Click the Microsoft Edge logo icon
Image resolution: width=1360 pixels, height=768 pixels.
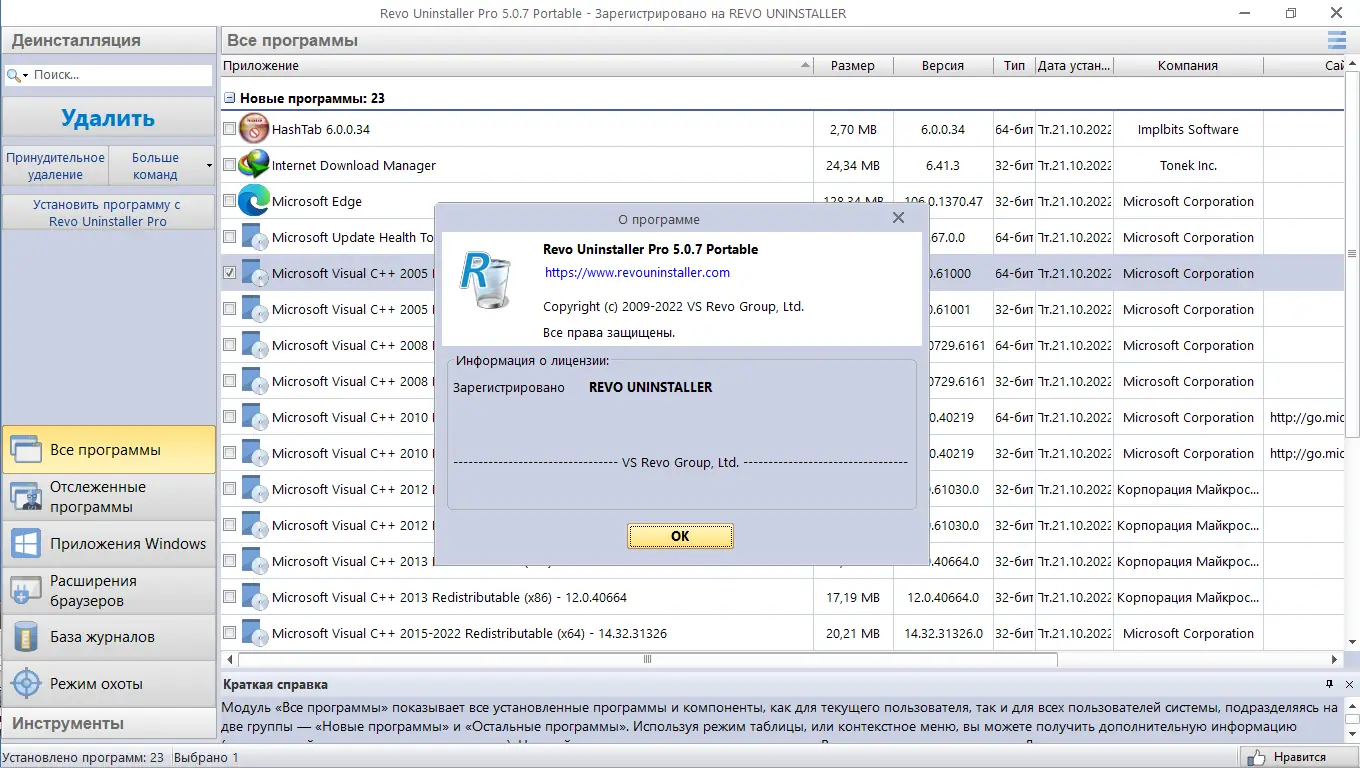[x=255, y=201]
